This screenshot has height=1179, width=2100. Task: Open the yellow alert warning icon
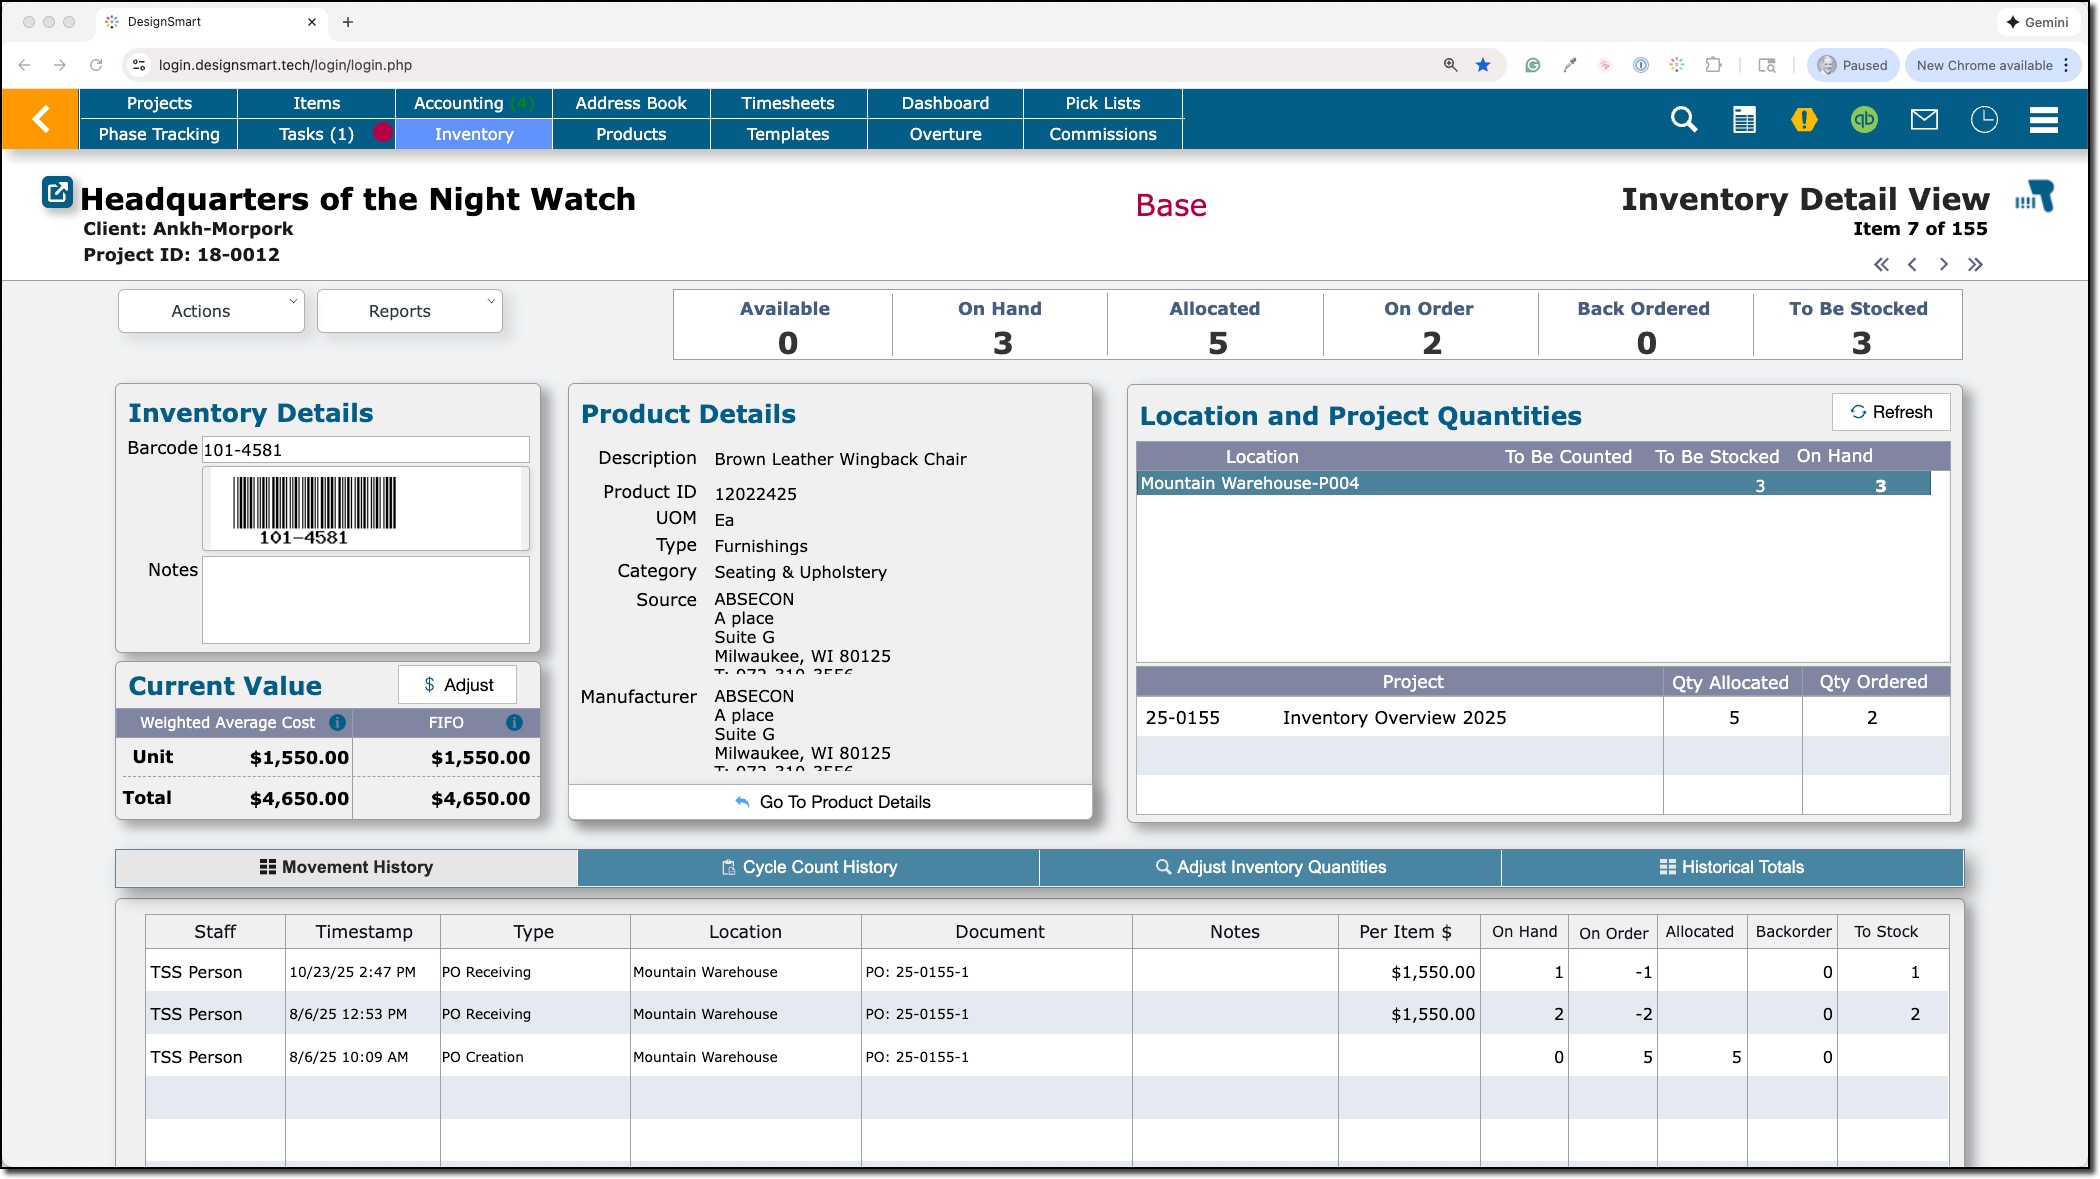(x=1804, y=120)
